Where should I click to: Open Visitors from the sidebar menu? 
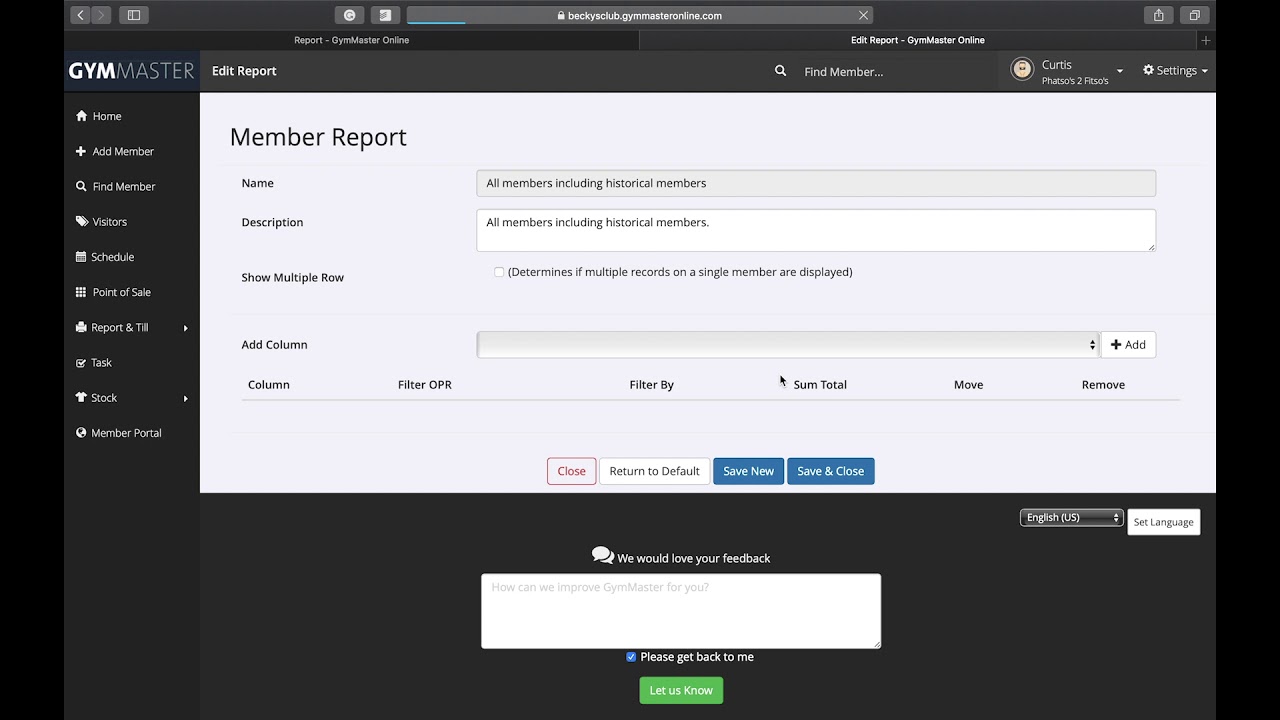109,222
